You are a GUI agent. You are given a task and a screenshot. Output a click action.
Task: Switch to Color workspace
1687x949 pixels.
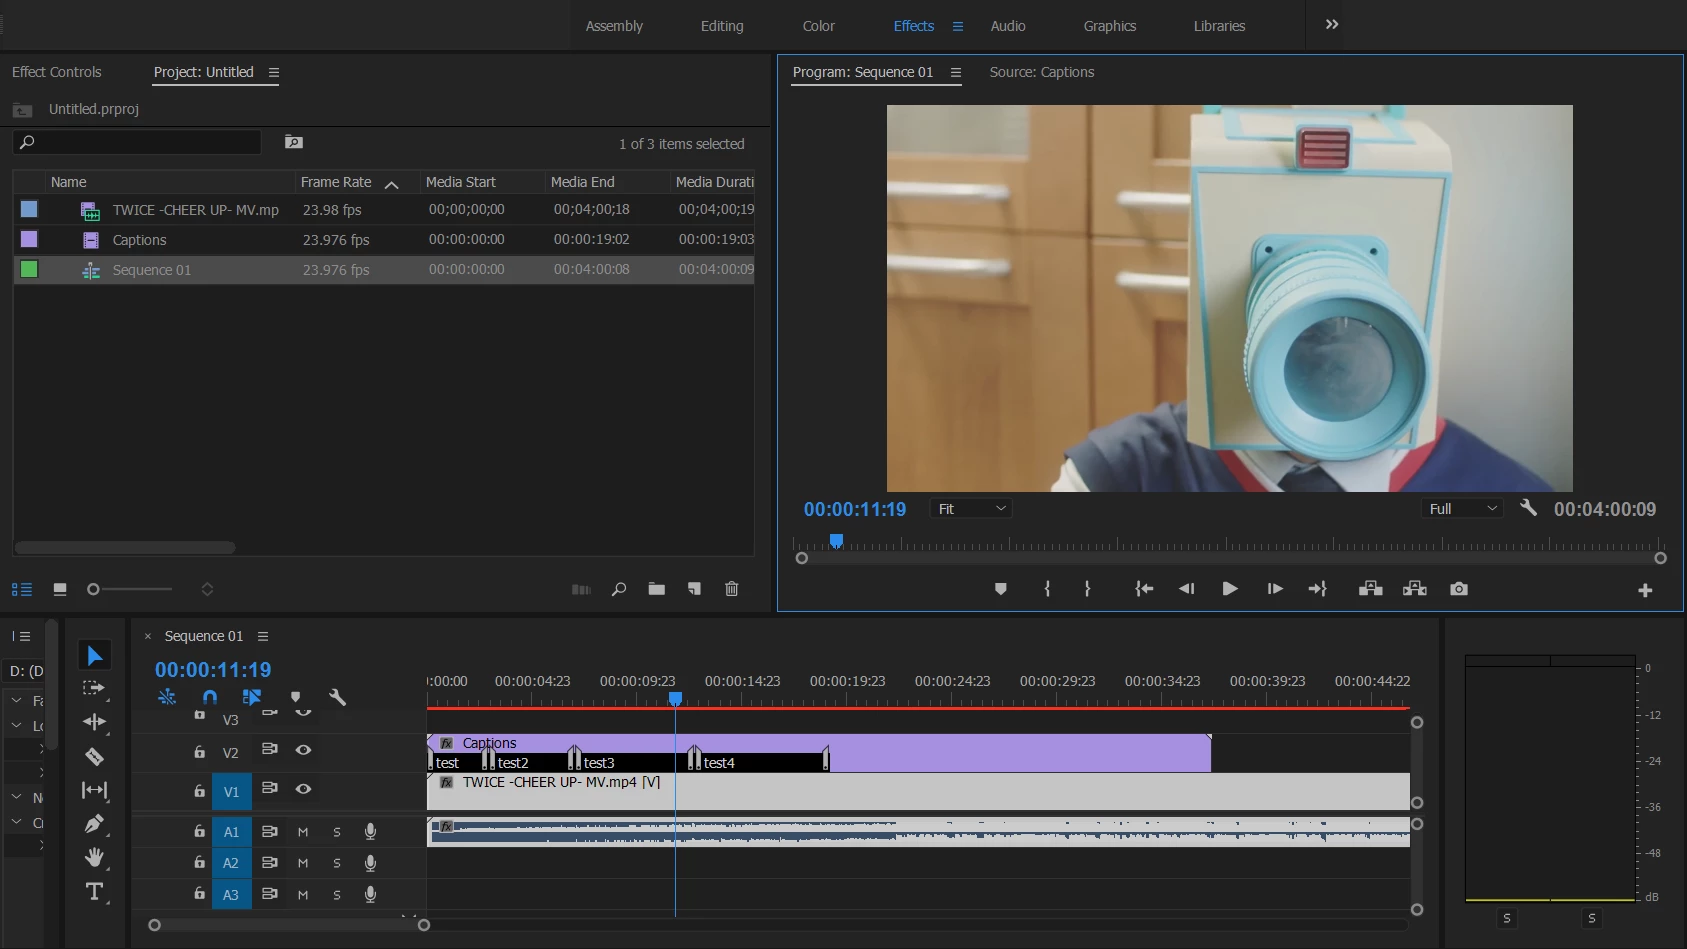tap(819, 26)
